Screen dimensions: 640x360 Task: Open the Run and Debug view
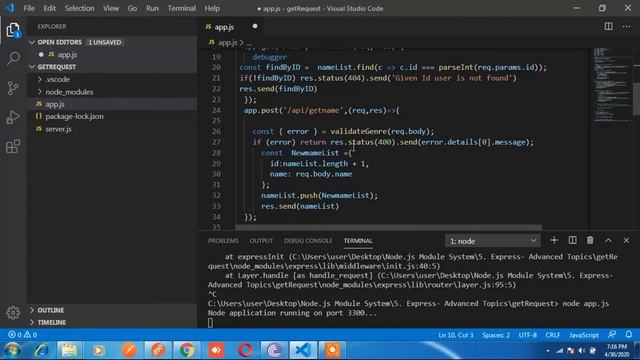click(13, 117)
